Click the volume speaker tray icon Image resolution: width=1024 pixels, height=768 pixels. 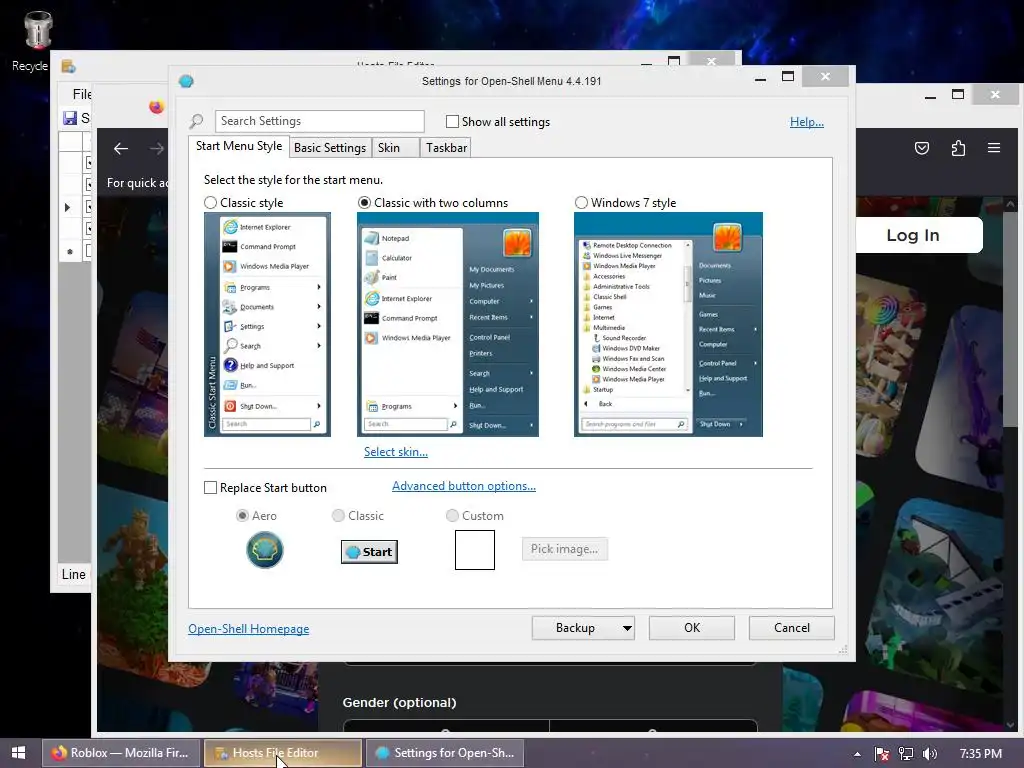pos(930,754)
